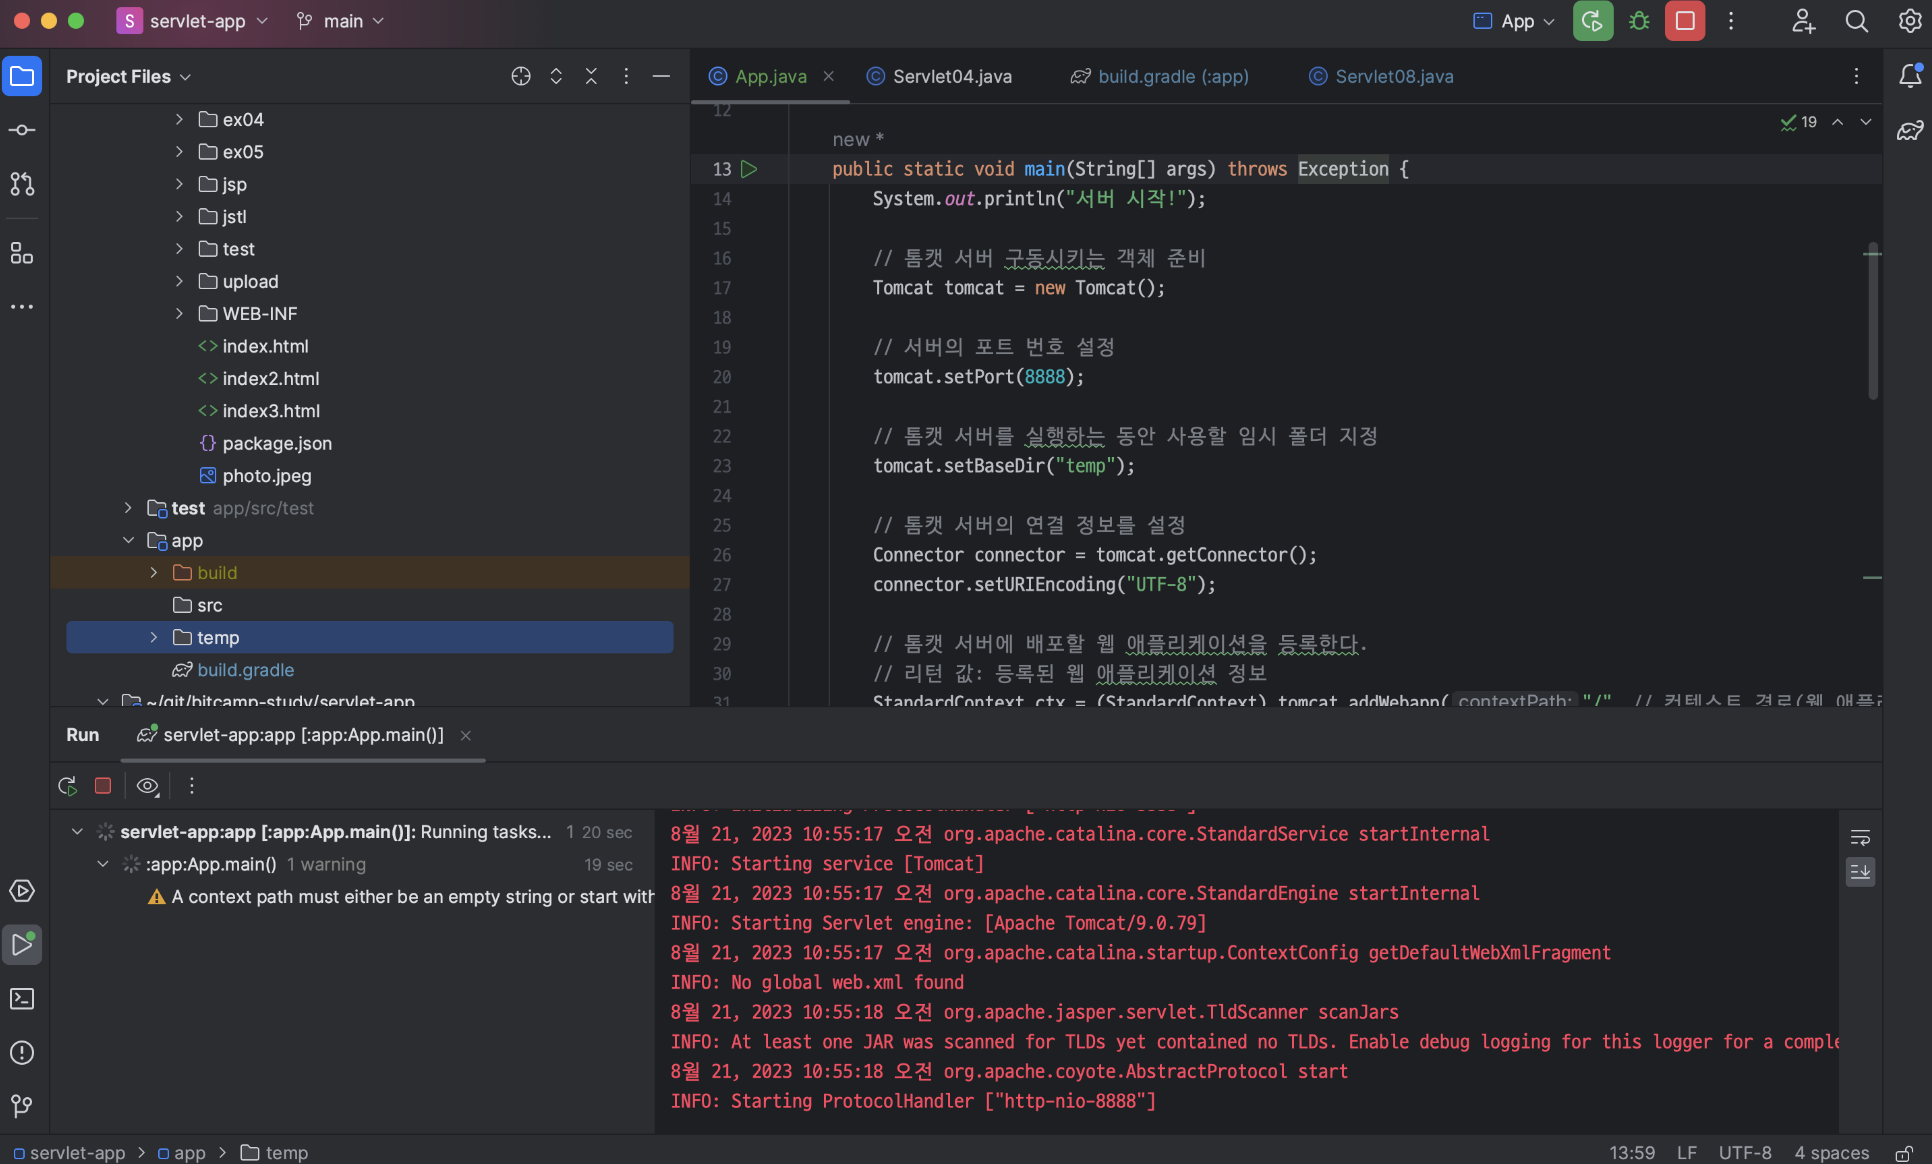Image resolution: width=1932 pixels, height=1164 pixels.
Task: Open the Commit tool window icon
Action: [x=22, y=130]
